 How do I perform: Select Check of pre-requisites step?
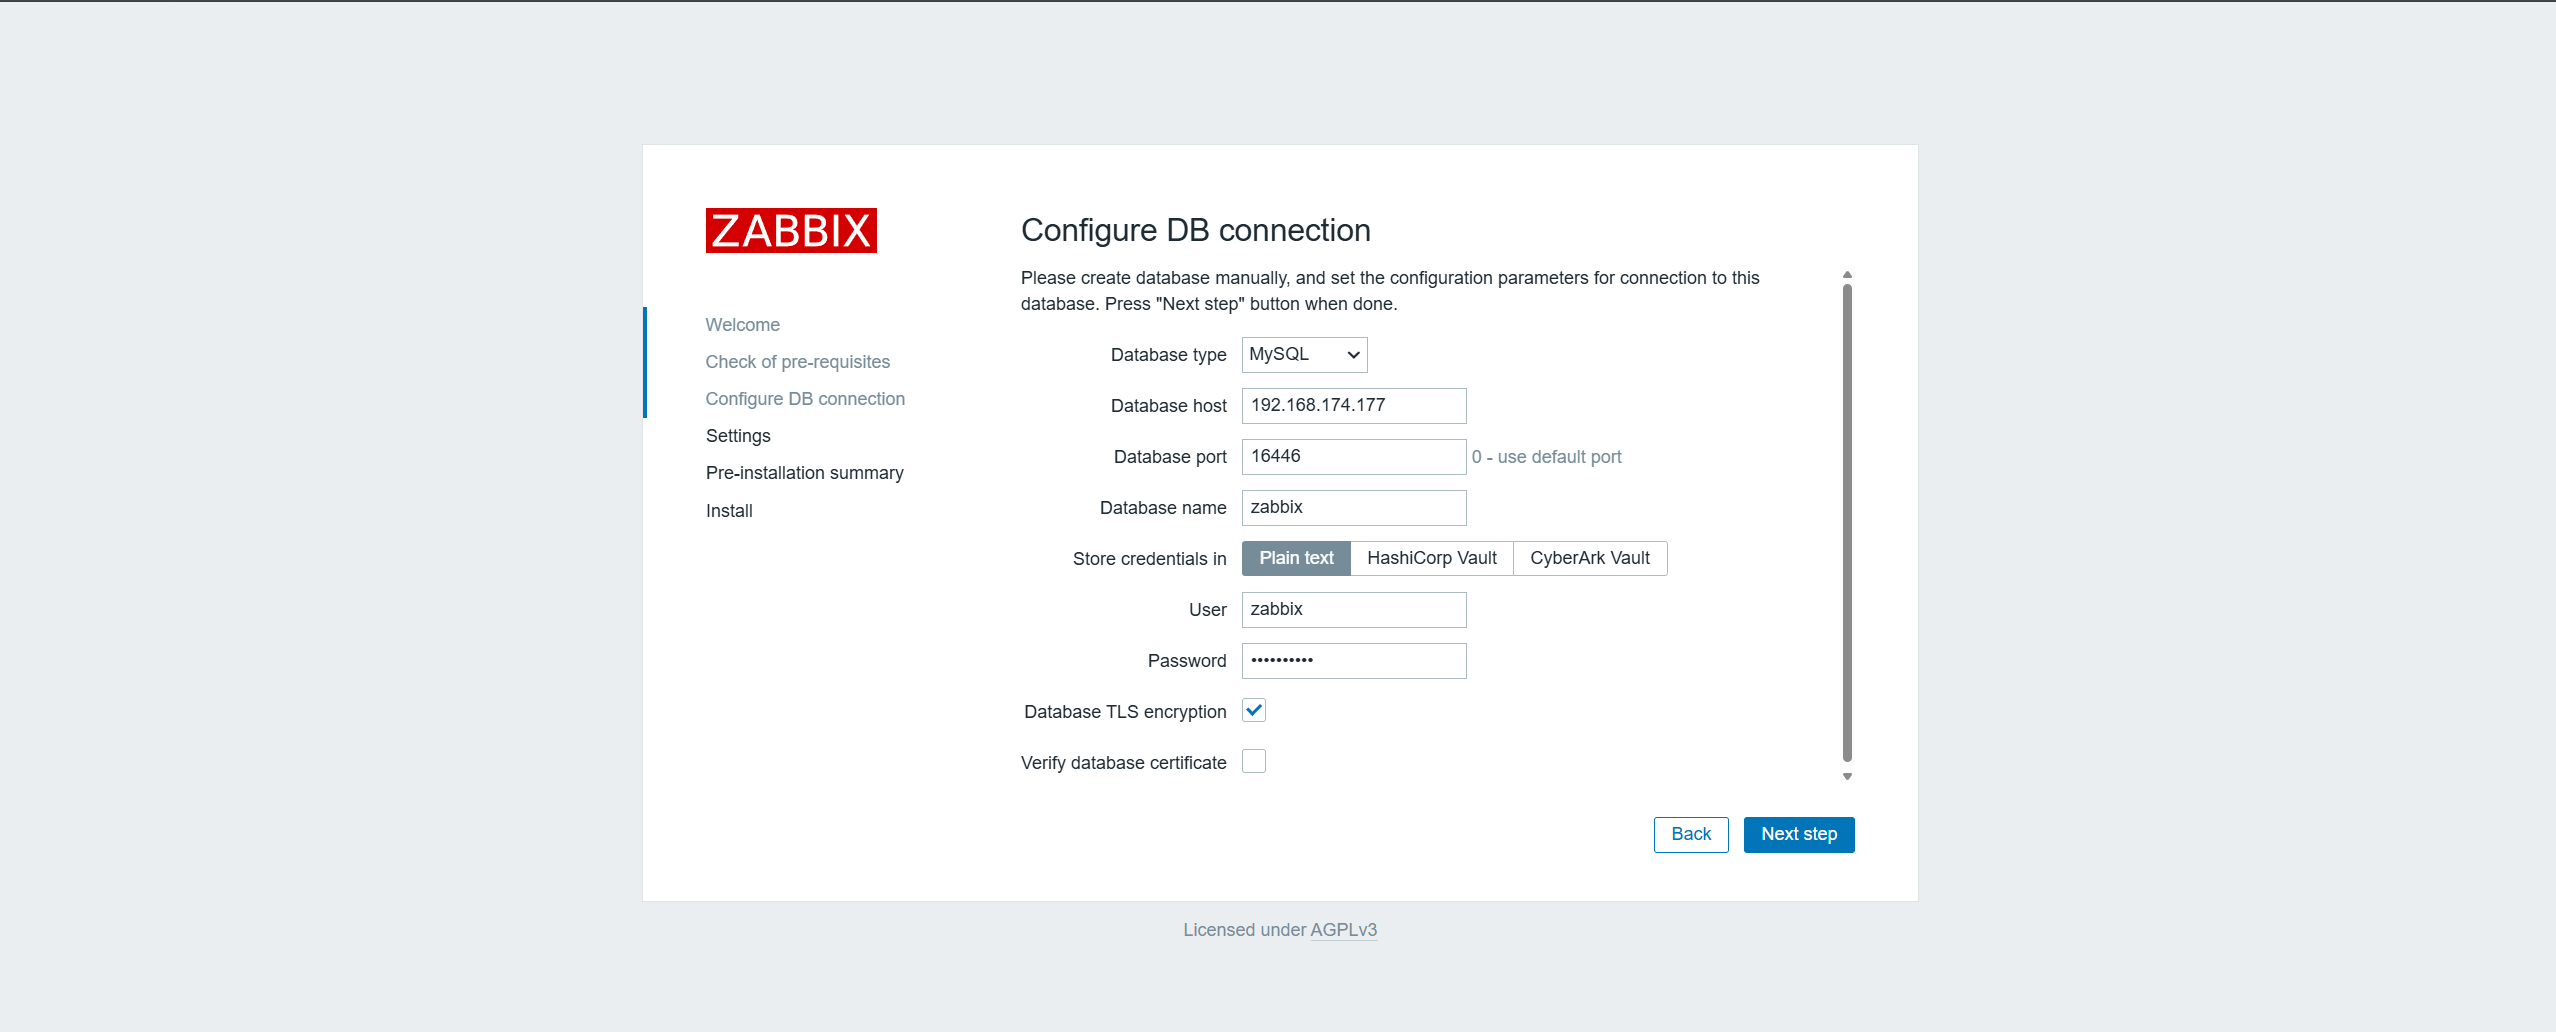[x=797, y=362]
